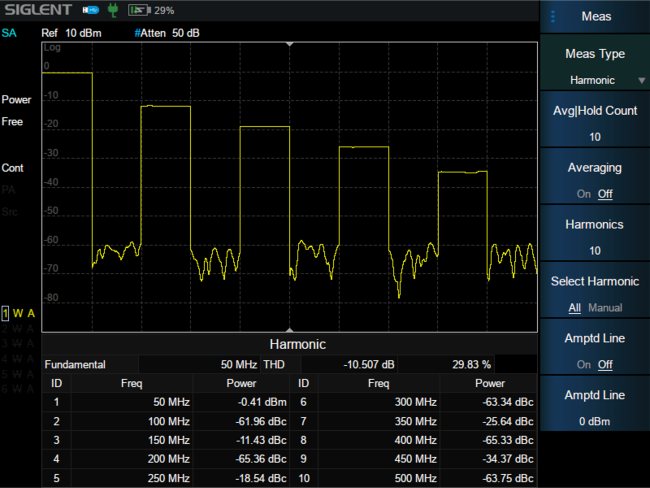Click the USB device status icon
650x488 pixels.
(x=91, y=11)
